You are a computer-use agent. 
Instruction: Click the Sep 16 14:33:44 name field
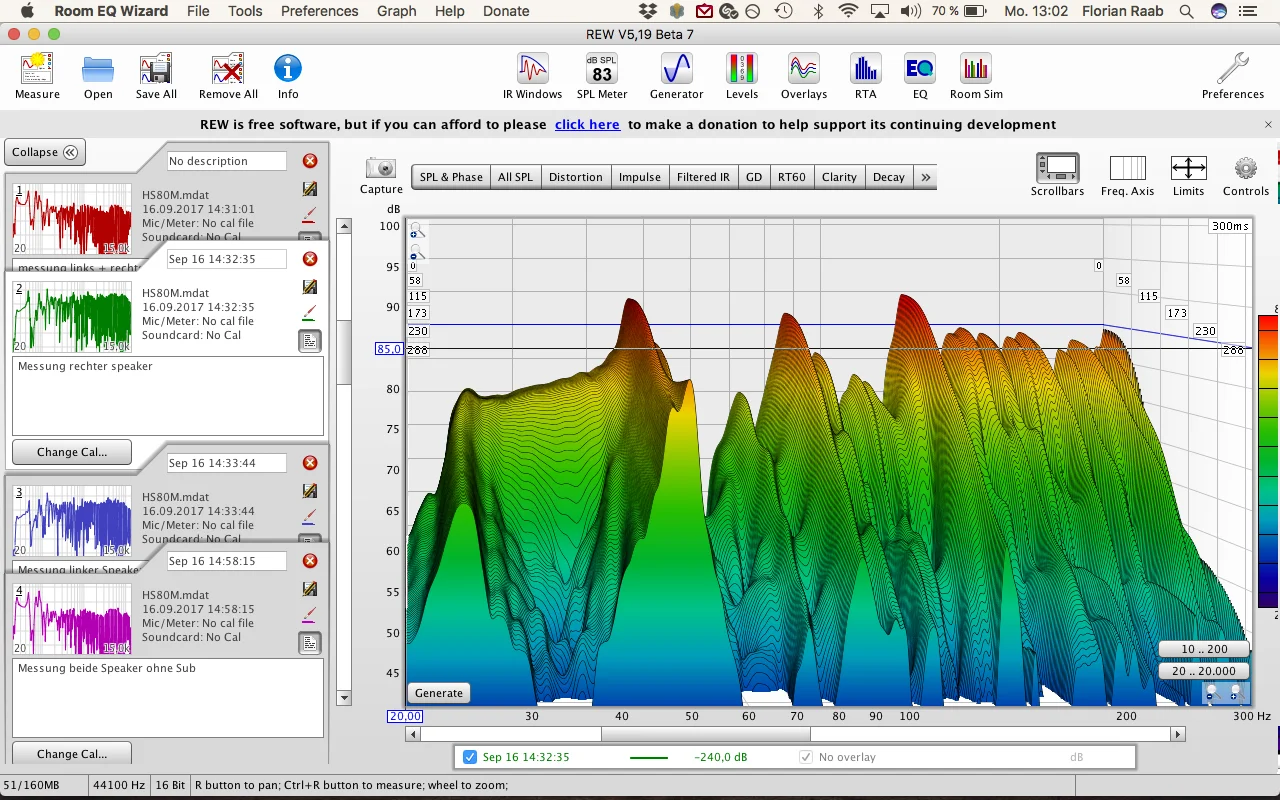[226, 463]
